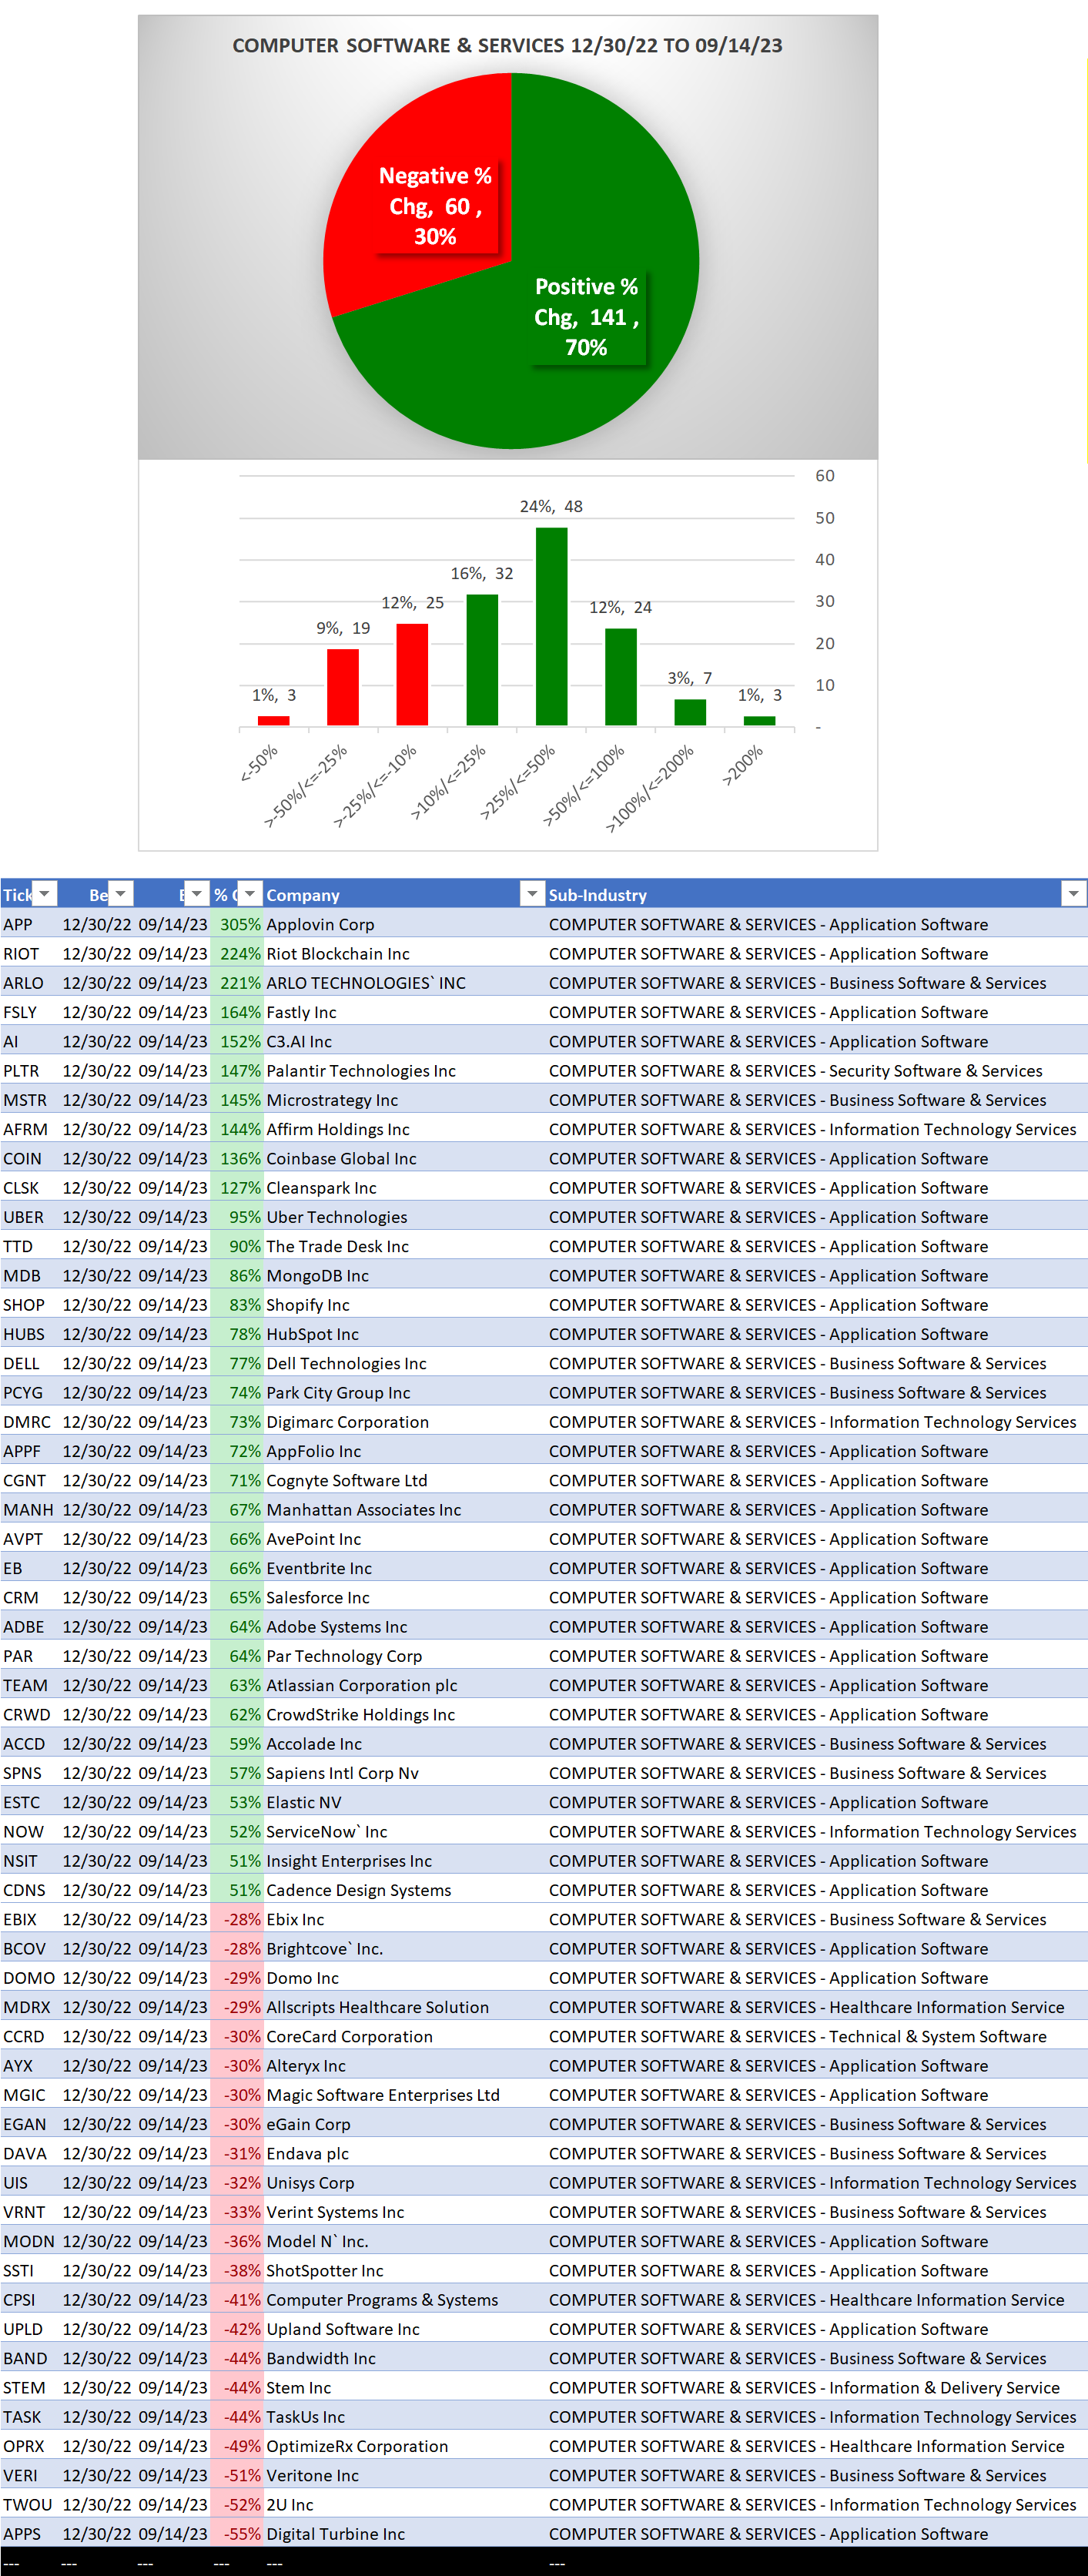Click the Company column header cell
The height and width of the screenshot is (2576, 1088).
(404, 894)
